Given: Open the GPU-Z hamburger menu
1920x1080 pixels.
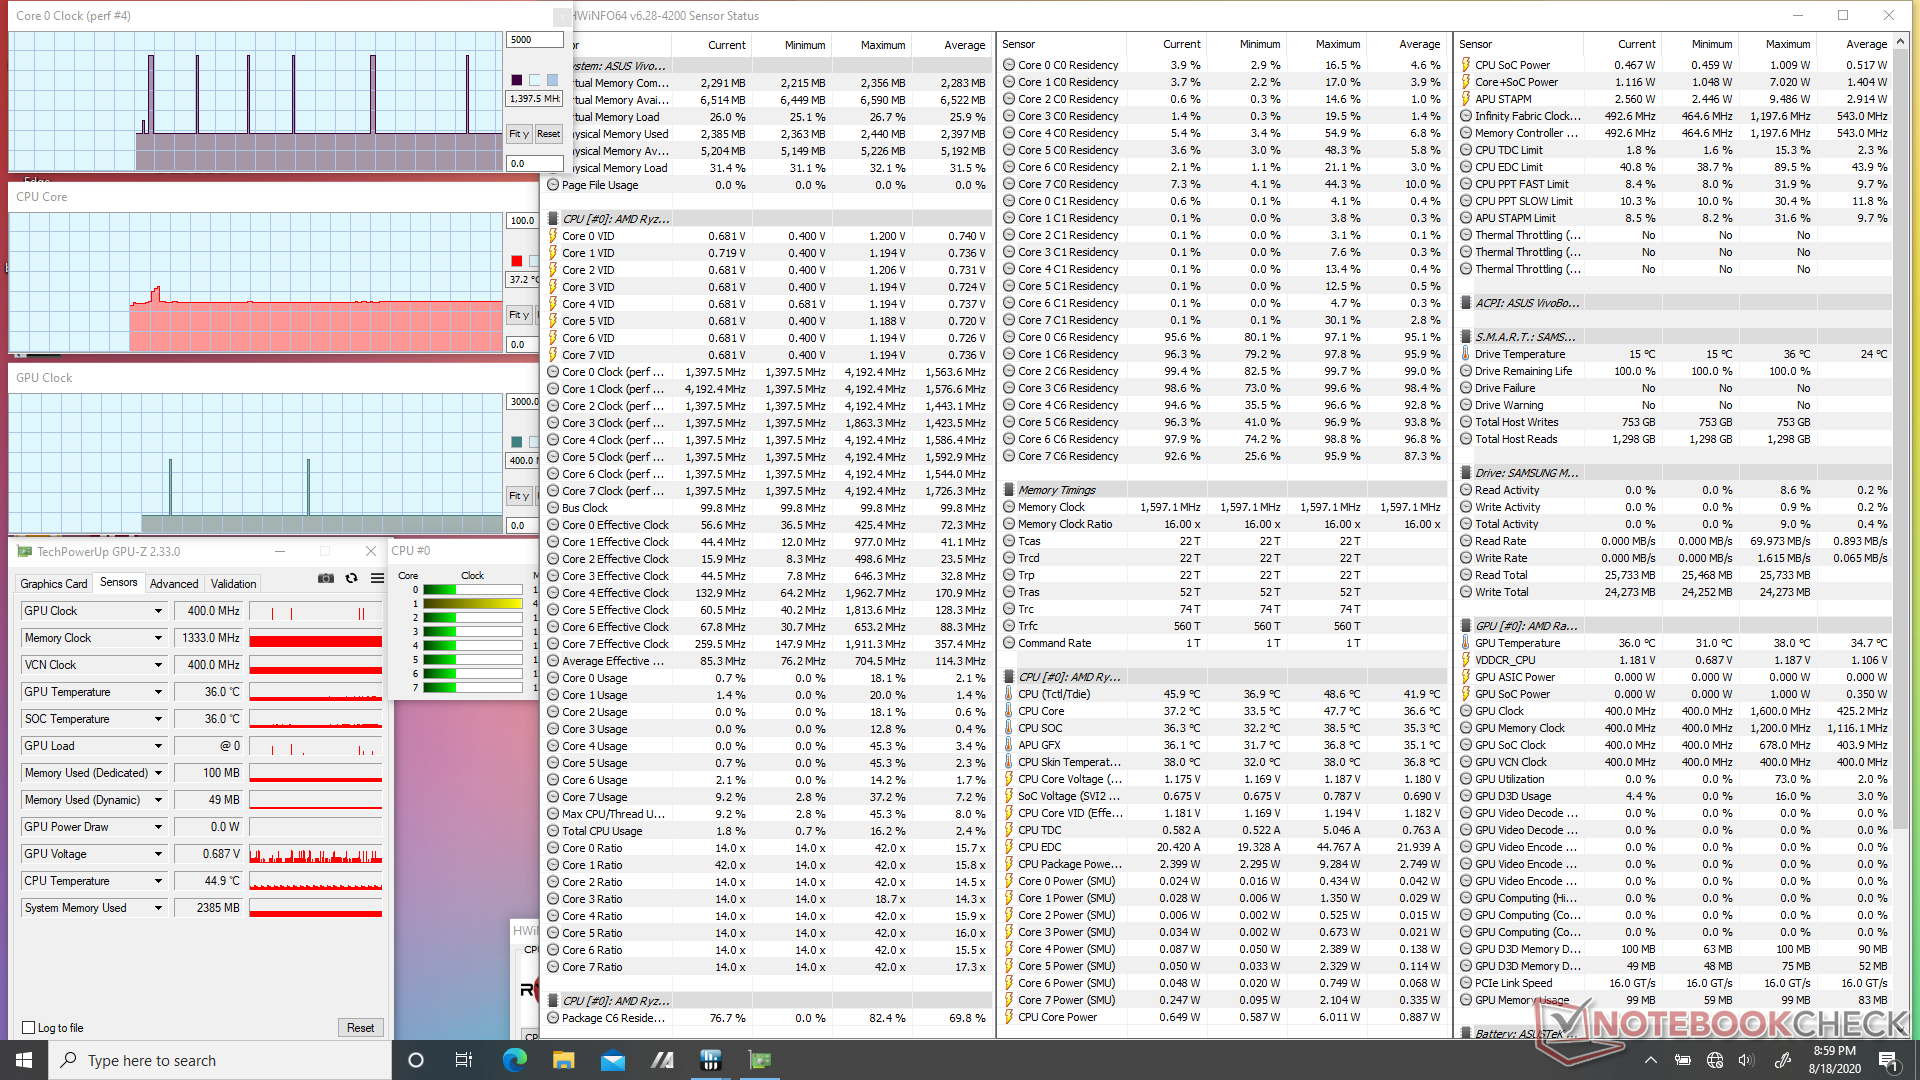Looking at the screenshot, I should tap(377, 578).
